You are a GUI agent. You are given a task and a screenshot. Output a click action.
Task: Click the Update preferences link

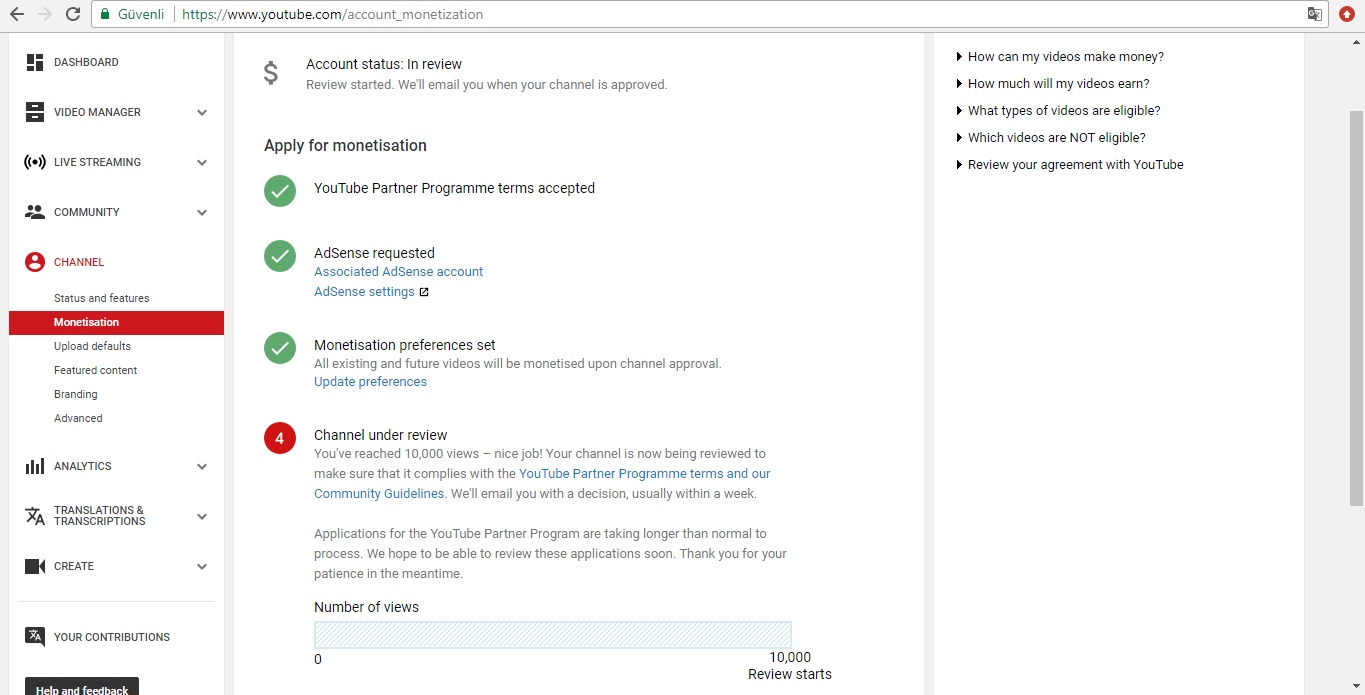point(370,382)
